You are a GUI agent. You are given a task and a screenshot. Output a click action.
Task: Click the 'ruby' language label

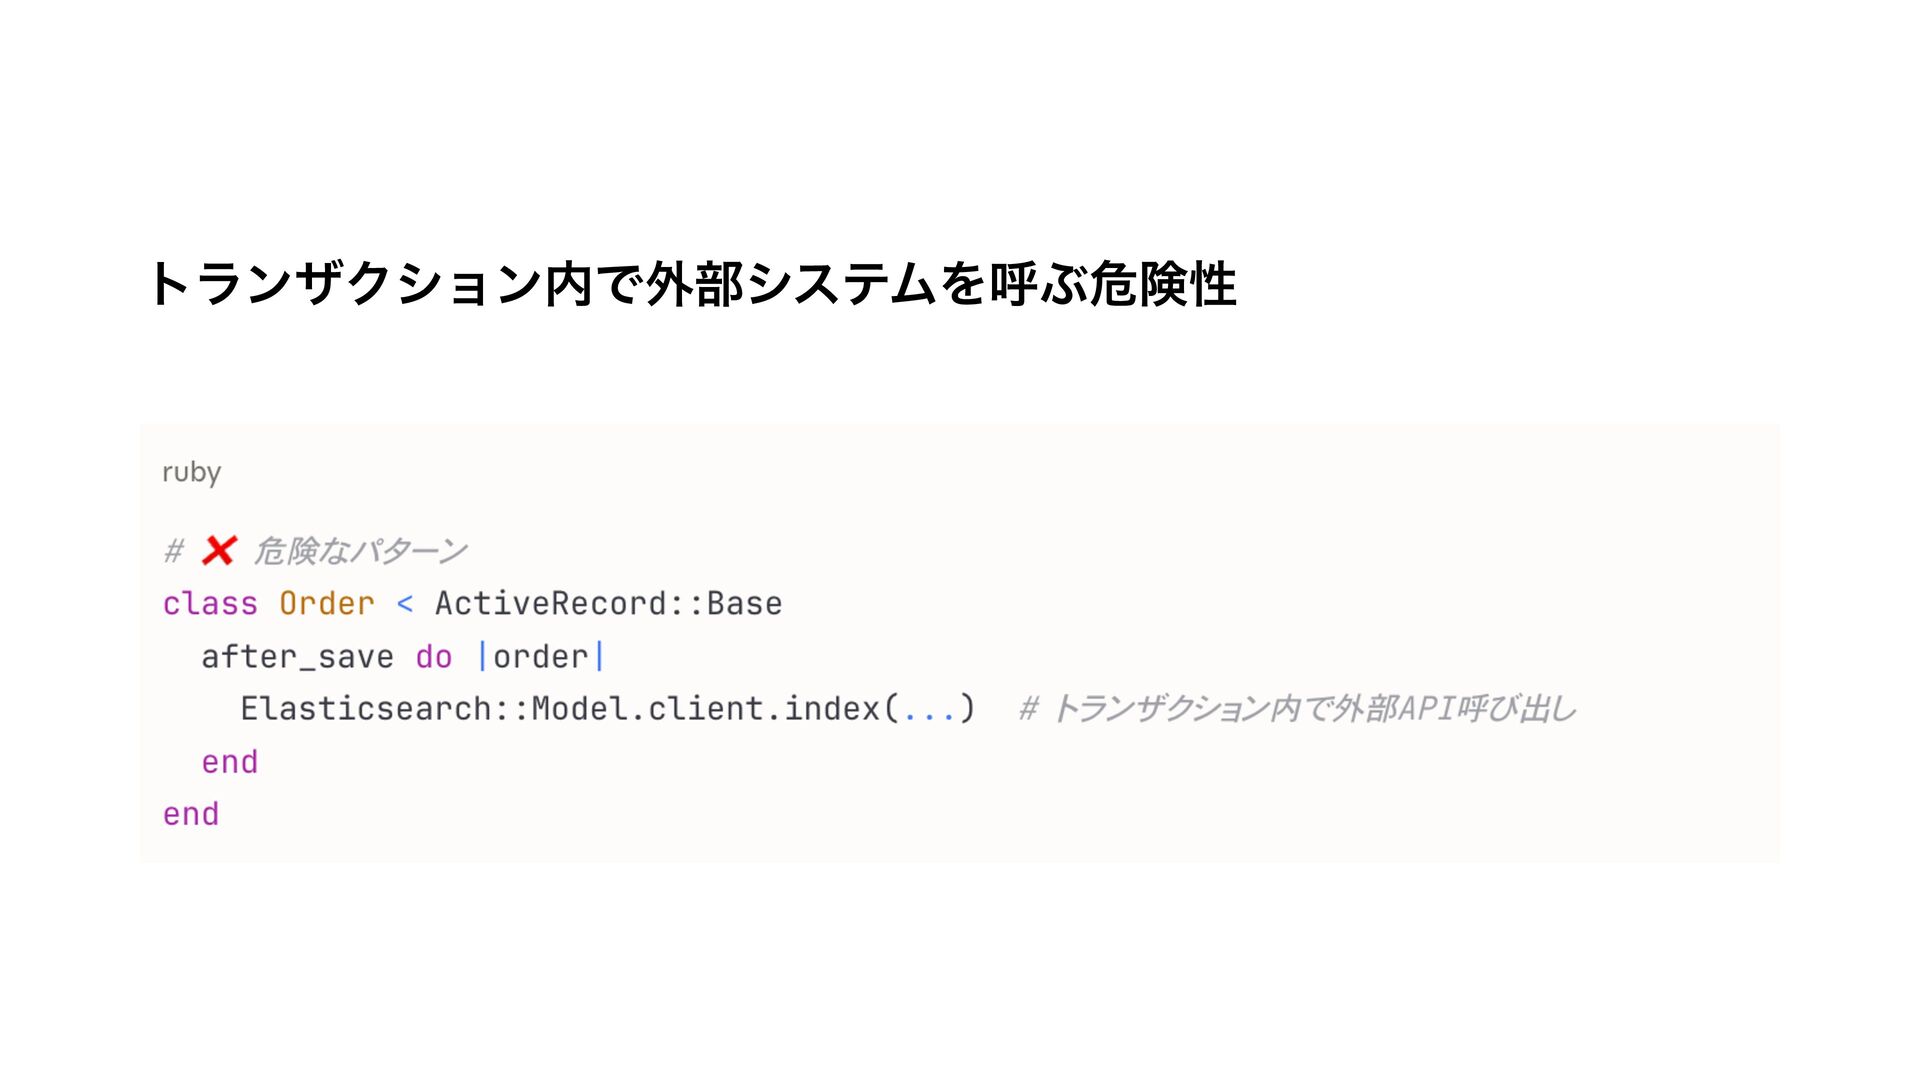point(191,472)
